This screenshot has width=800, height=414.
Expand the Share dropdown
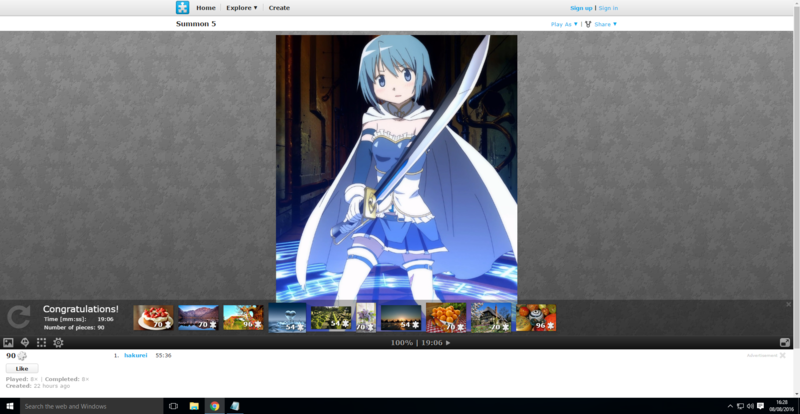point(606,24)
